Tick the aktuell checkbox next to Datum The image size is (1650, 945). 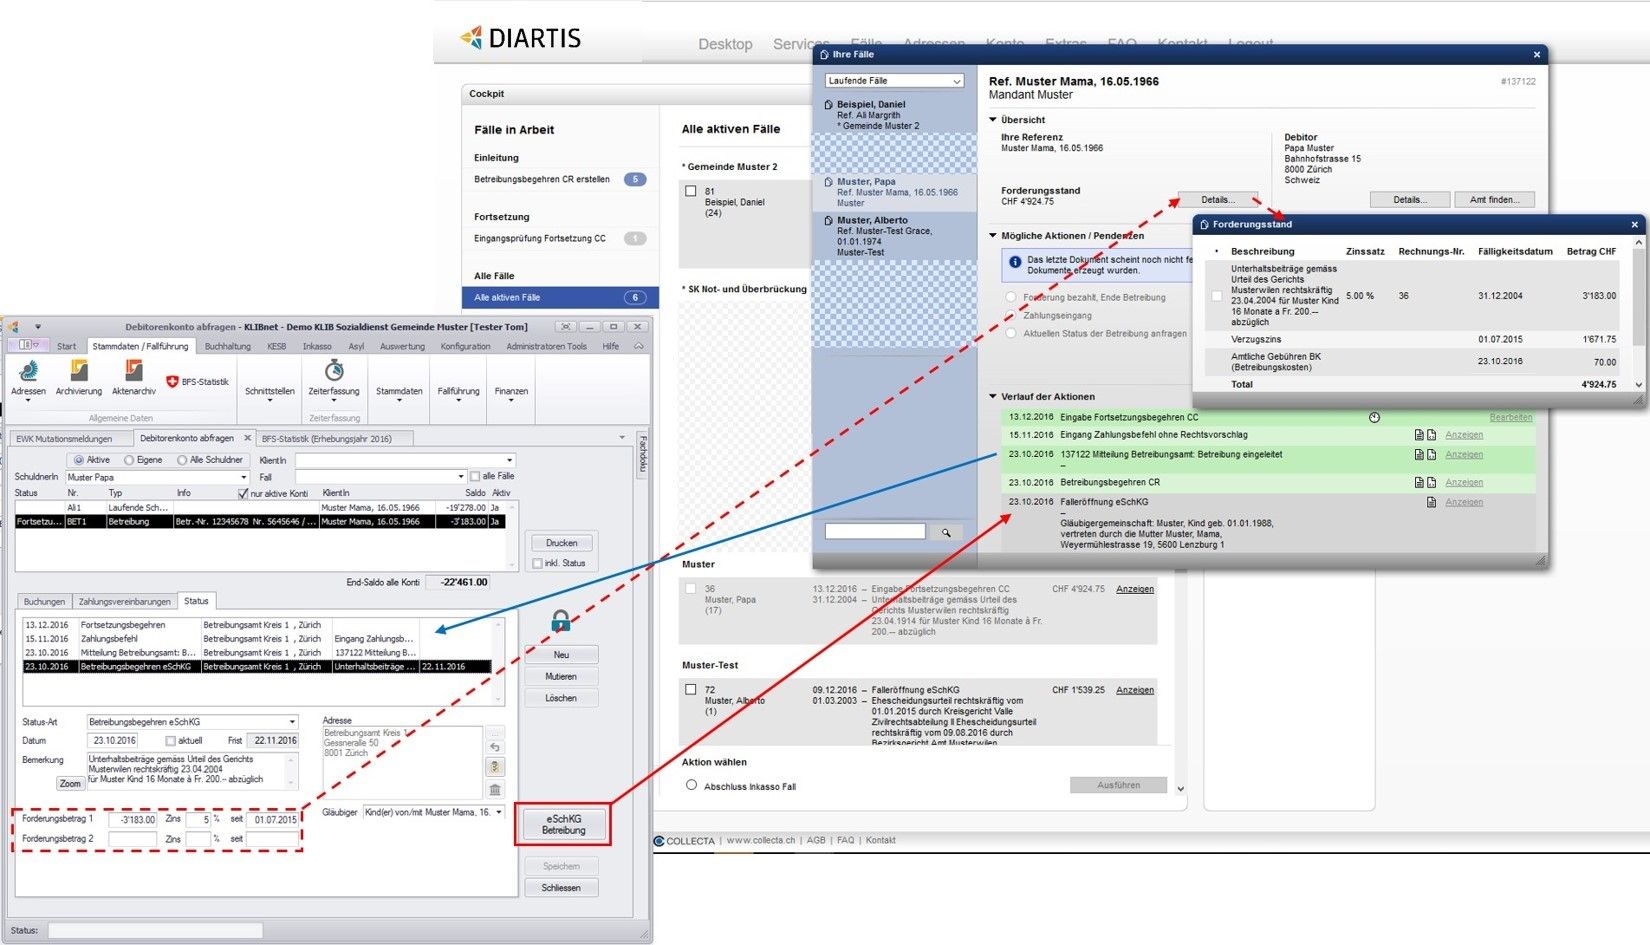coord(171,741)
